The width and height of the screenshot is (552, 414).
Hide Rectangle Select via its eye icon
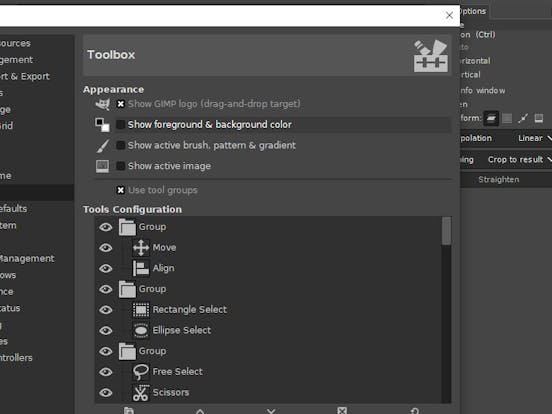coord(106,310)
